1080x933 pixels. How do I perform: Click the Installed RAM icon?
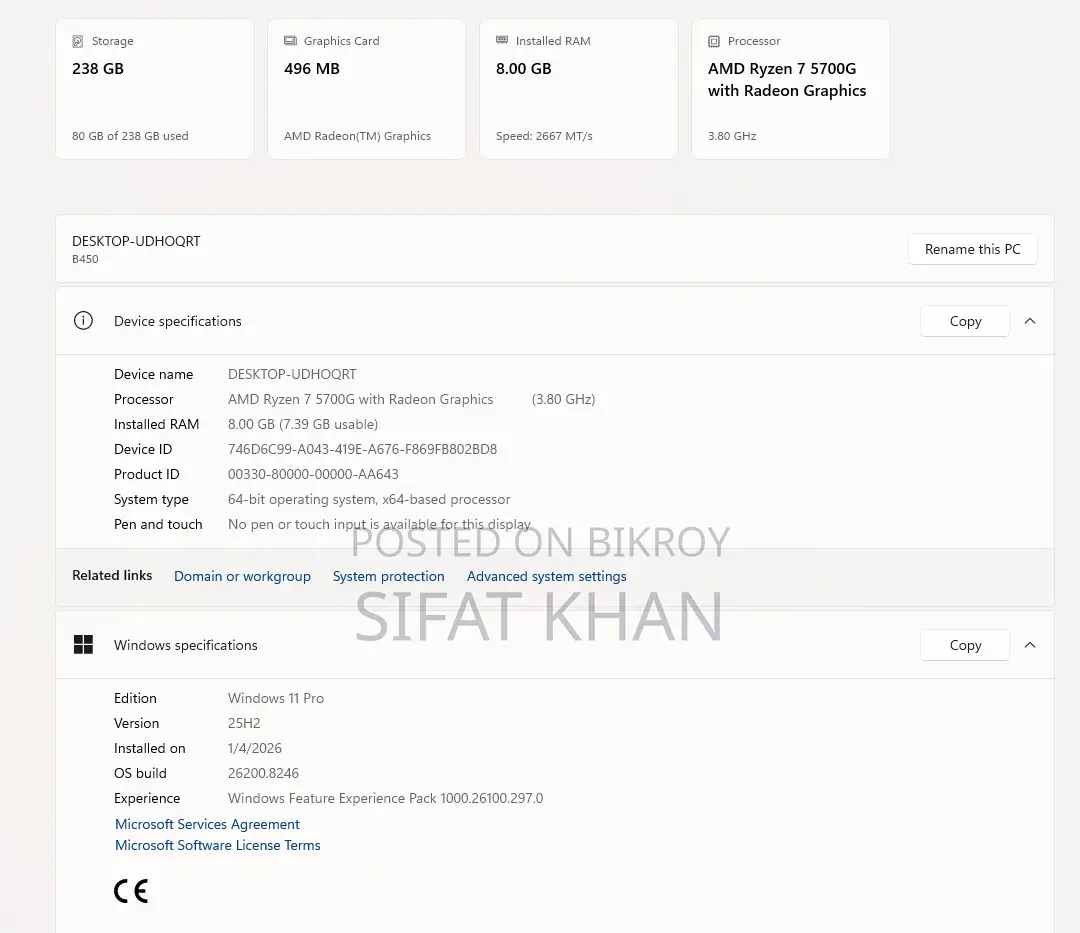(x=502, y=40)
